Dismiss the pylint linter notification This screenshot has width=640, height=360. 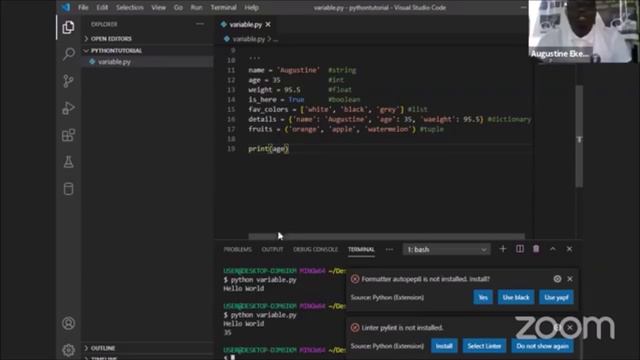(x=570, y=327)
